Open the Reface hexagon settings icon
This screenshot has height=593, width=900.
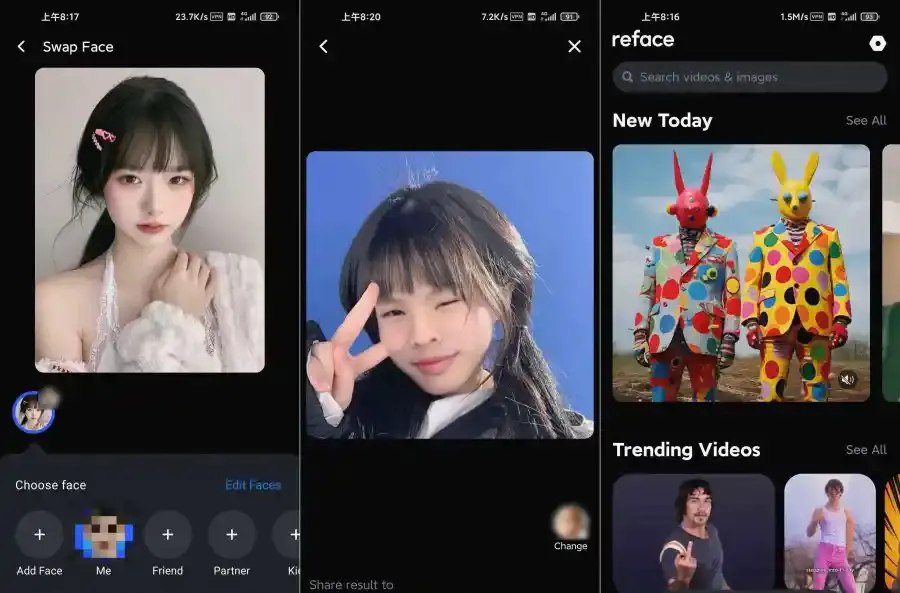point(877,43)
